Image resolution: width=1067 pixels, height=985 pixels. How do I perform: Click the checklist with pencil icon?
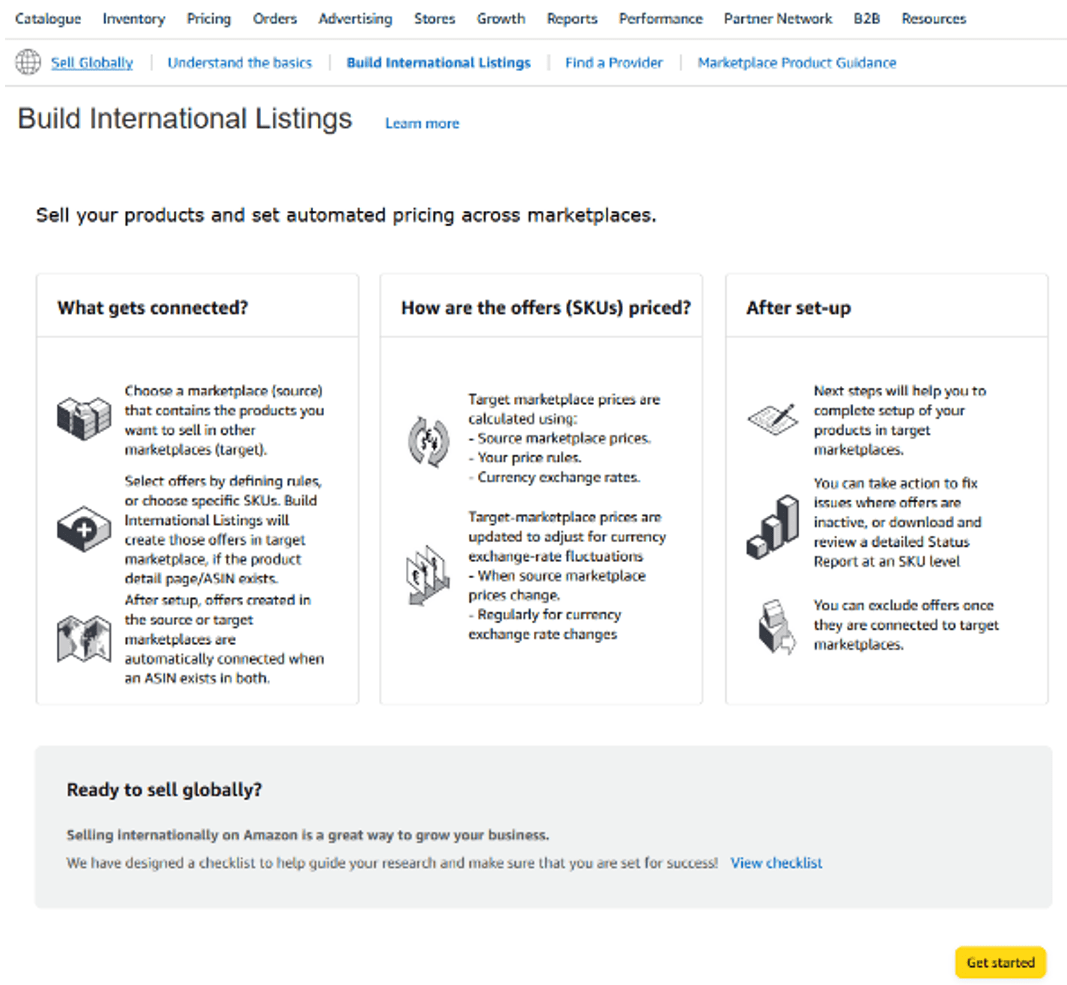coord(772,417)
